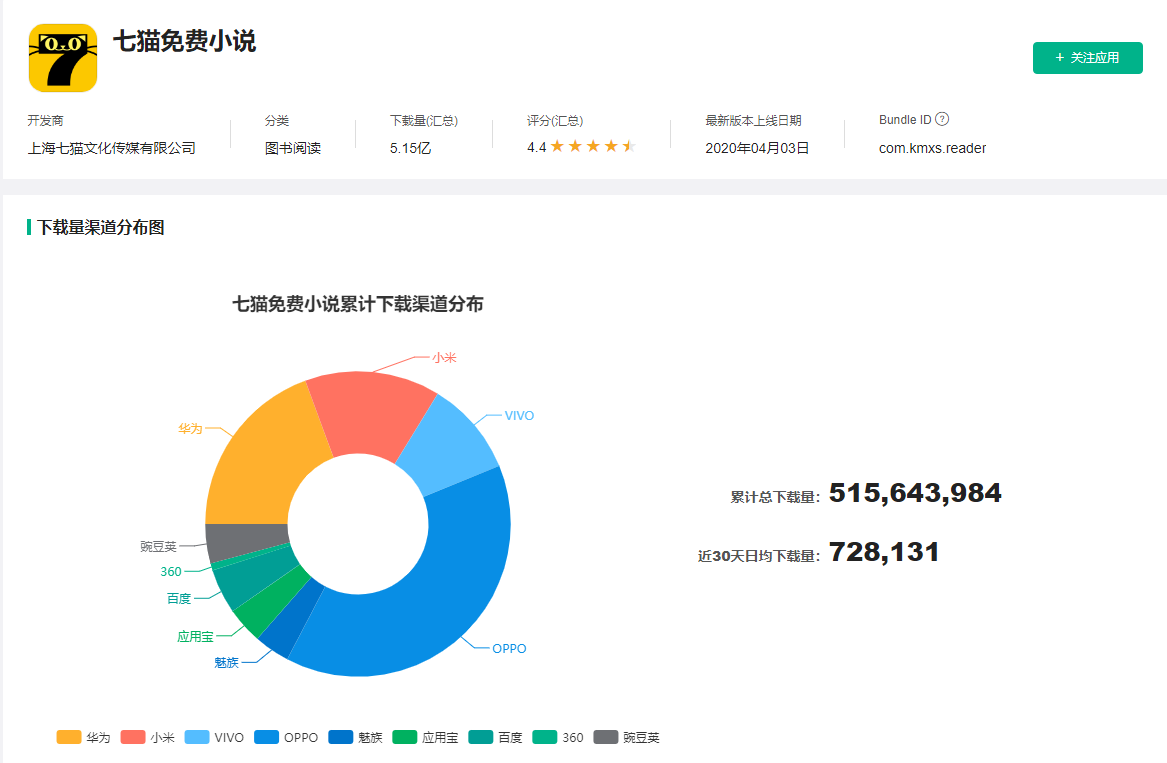
Task: Click the 魅族 label beside the chart
Action: pos(226,663)
